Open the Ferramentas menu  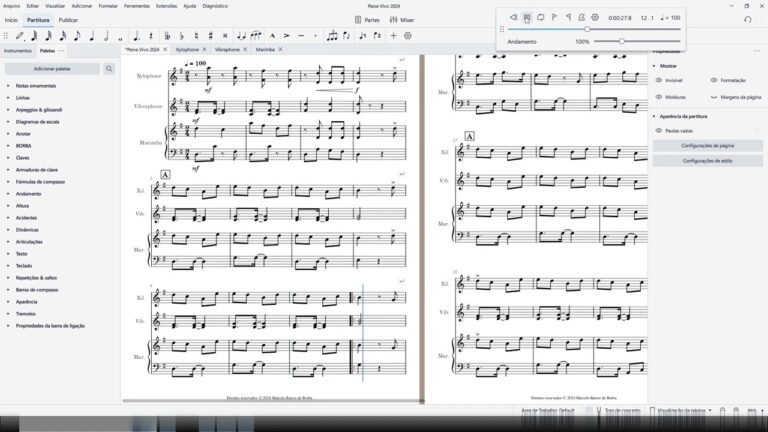click(x=136, y=6)
